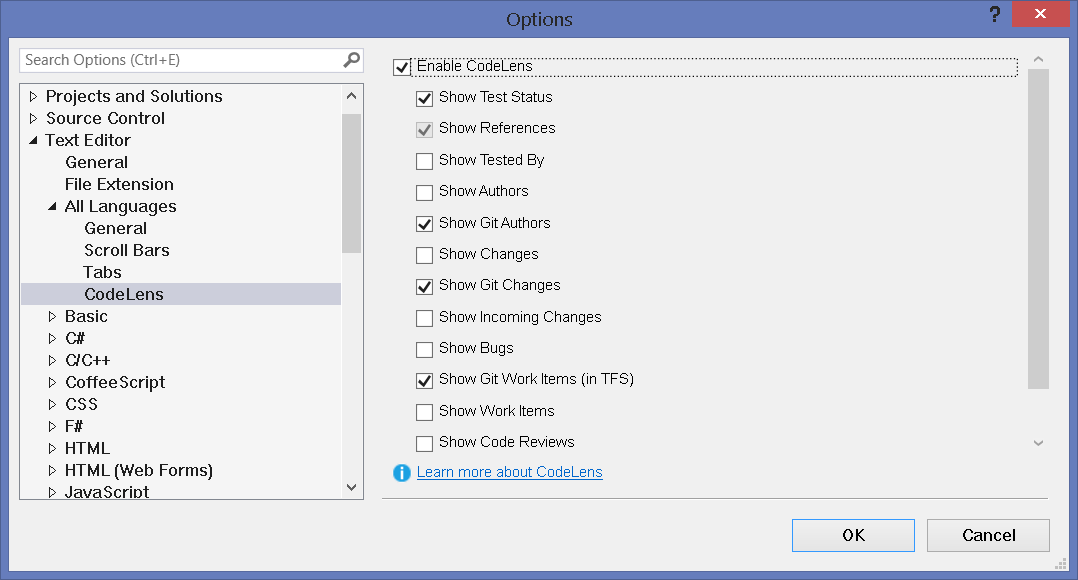Select Tabs settings page in tree

pos(102,272)
